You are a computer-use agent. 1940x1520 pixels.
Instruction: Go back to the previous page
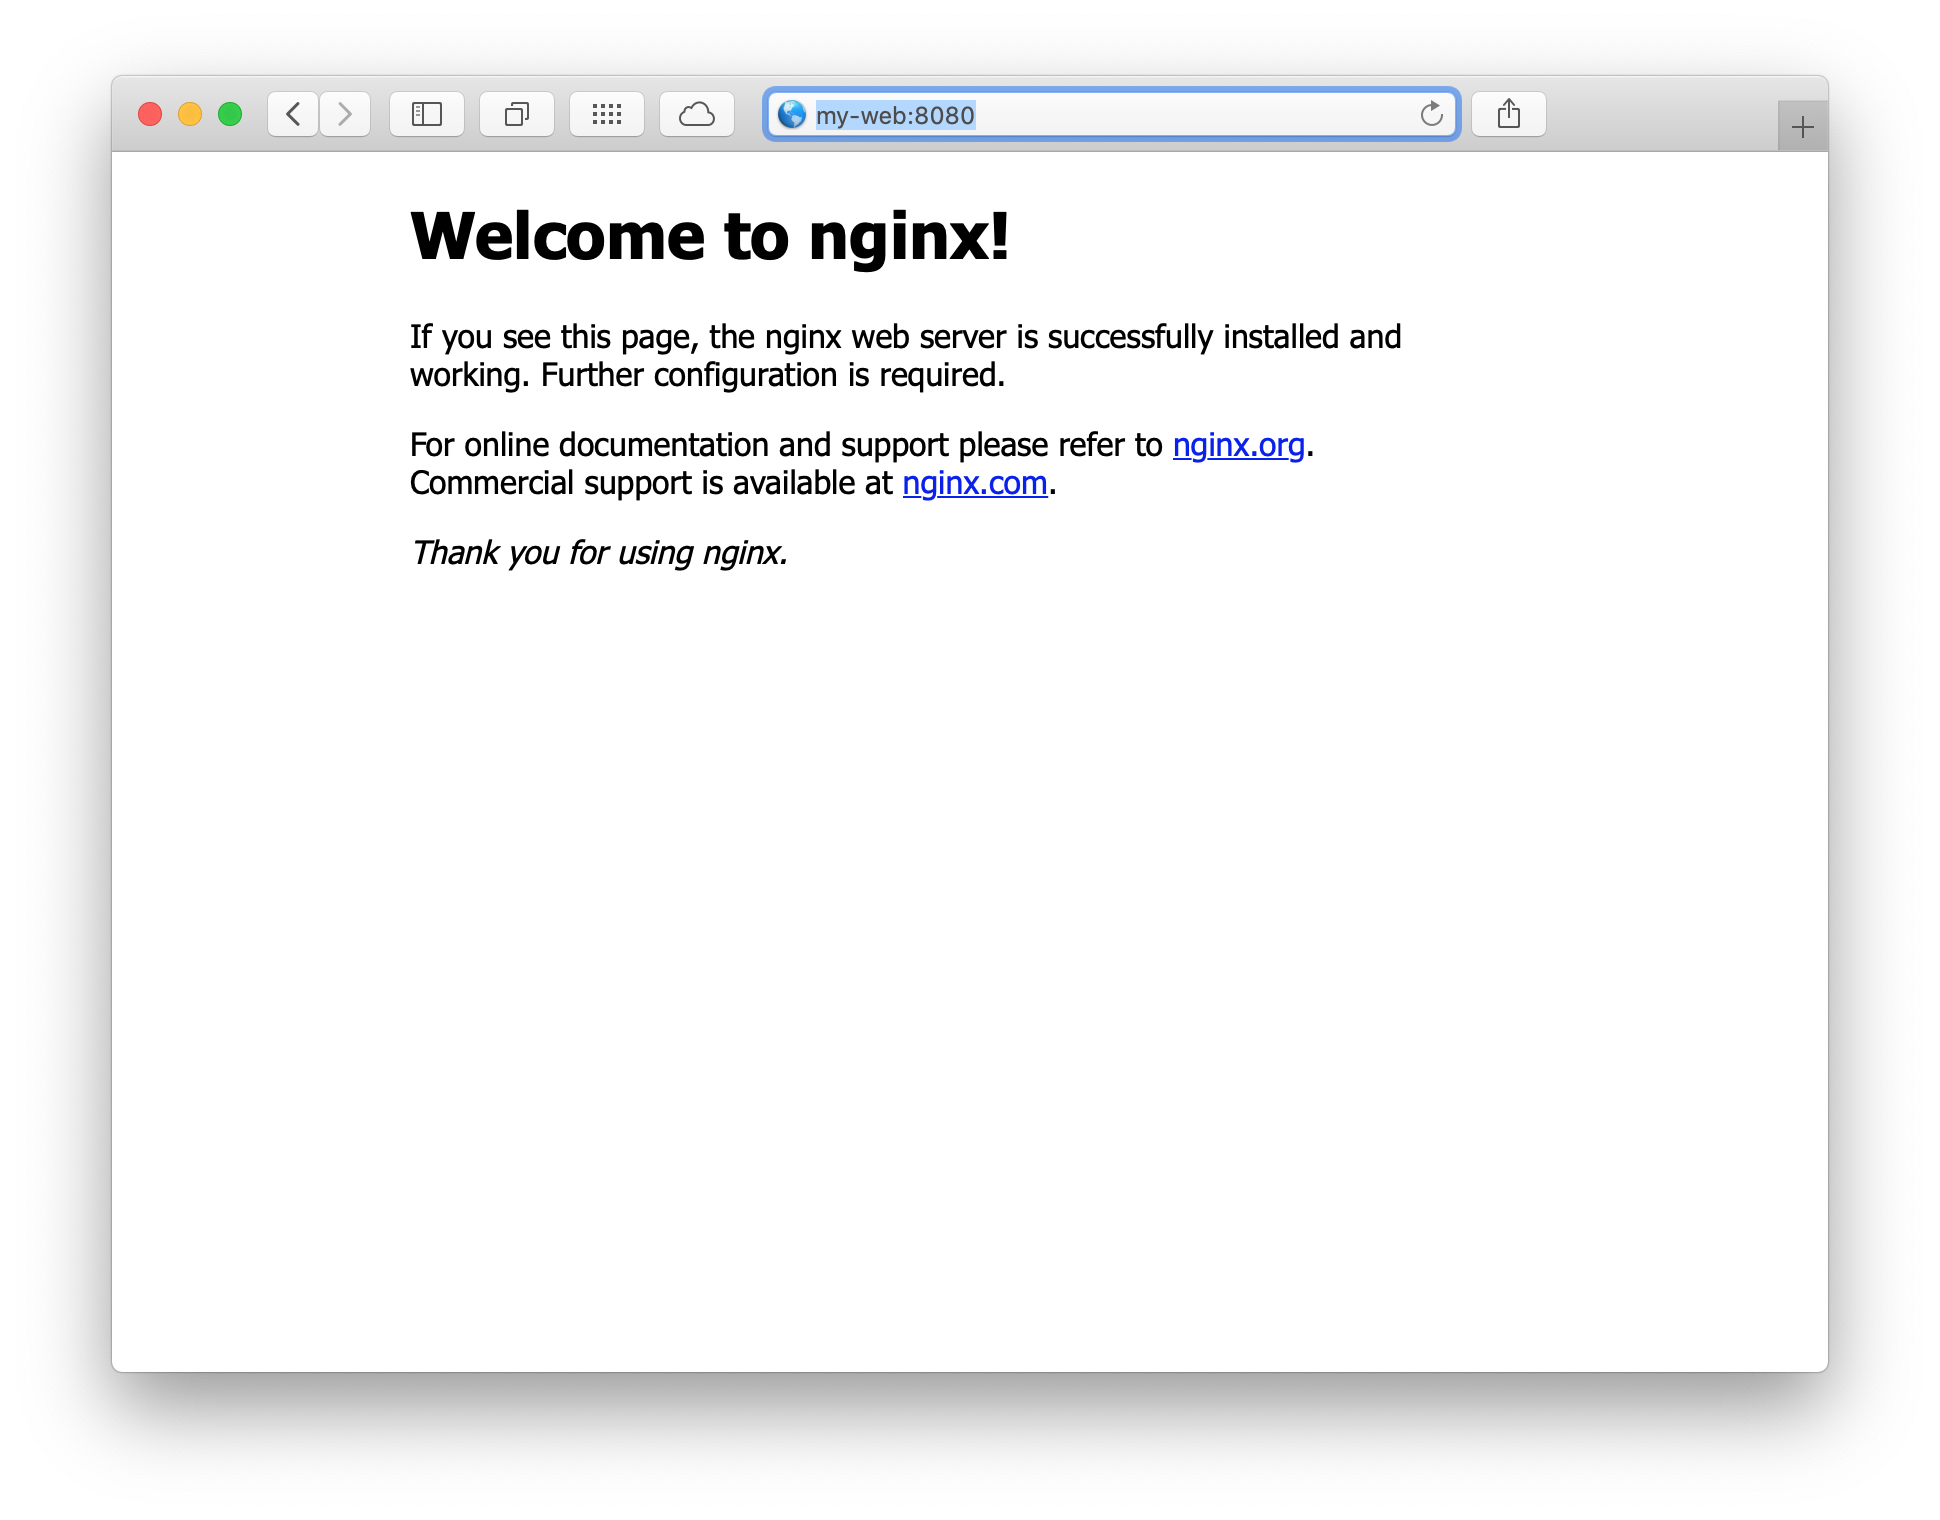coord(293,114)
